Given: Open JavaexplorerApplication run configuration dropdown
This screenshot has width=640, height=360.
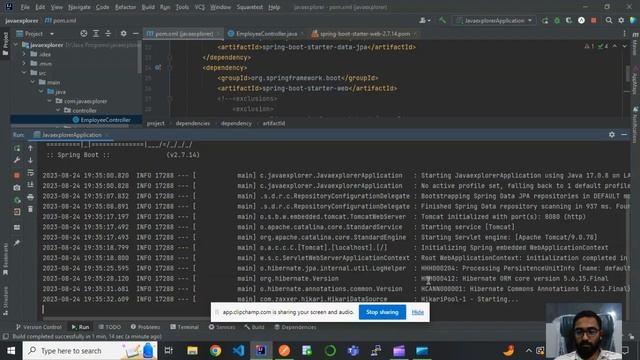Looking at the screenshot, I should click(x=494, y=20).
